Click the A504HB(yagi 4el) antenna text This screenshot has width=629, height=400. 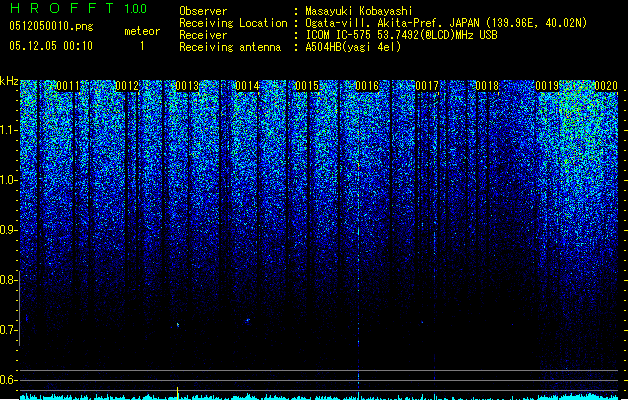tap(353, 47)
